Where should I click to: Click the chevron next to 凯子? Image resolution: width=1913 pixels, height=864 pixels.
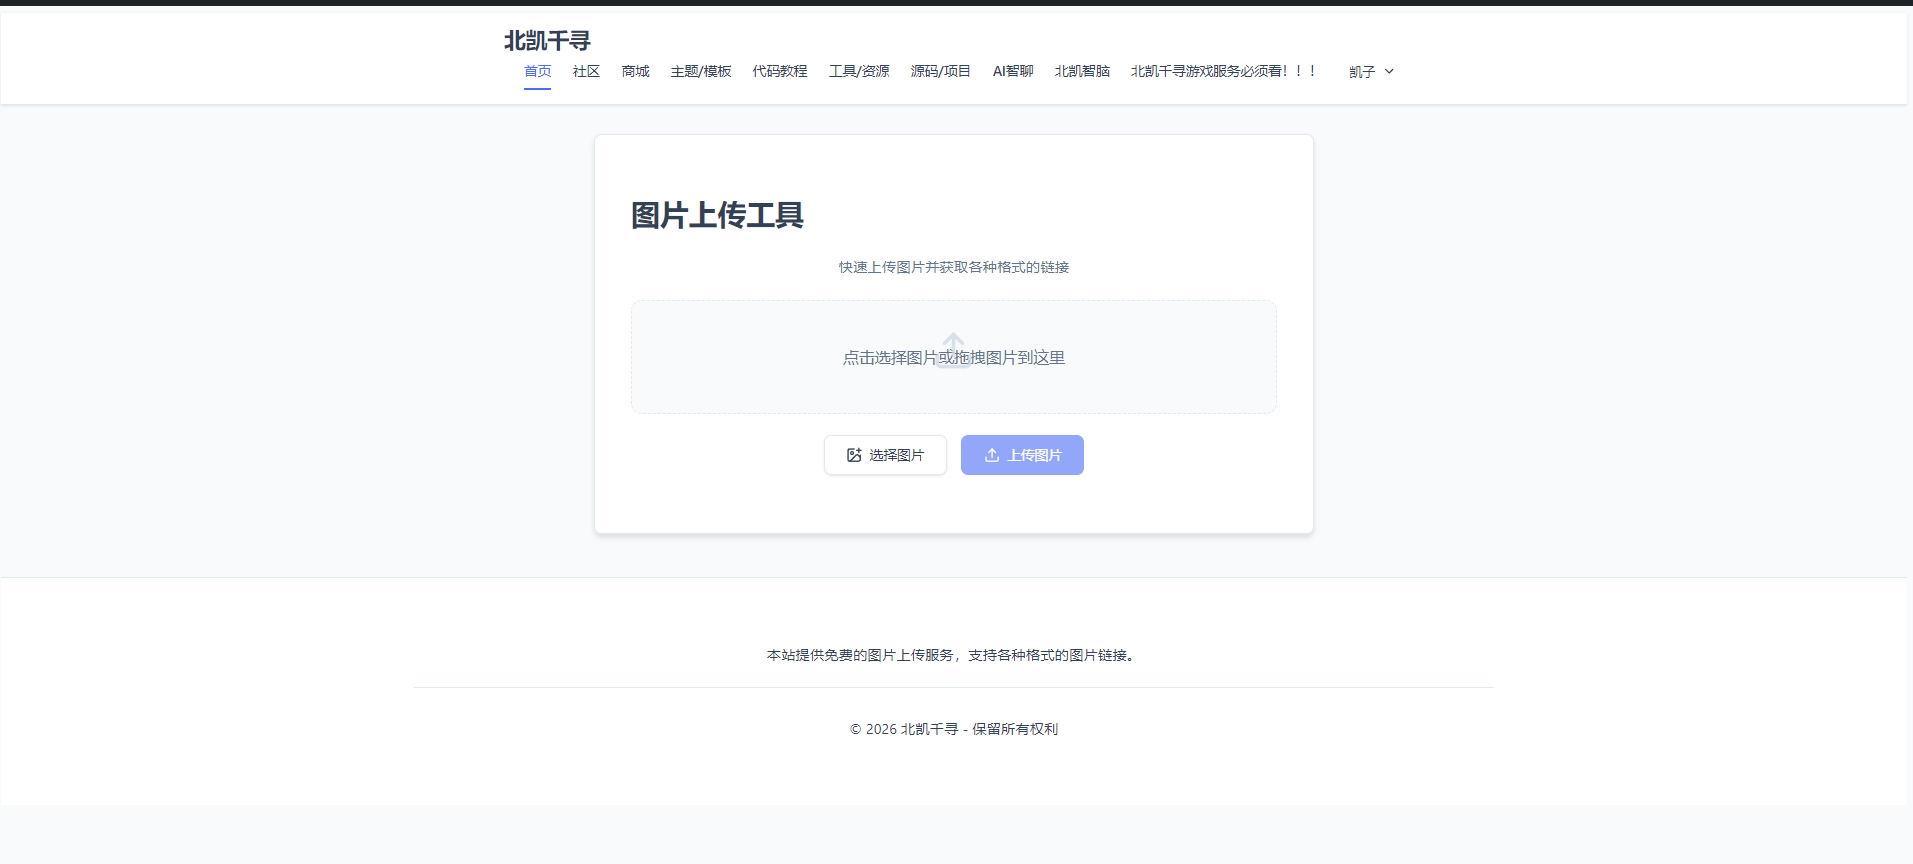pyautogui.click(x=1389, y=71)
